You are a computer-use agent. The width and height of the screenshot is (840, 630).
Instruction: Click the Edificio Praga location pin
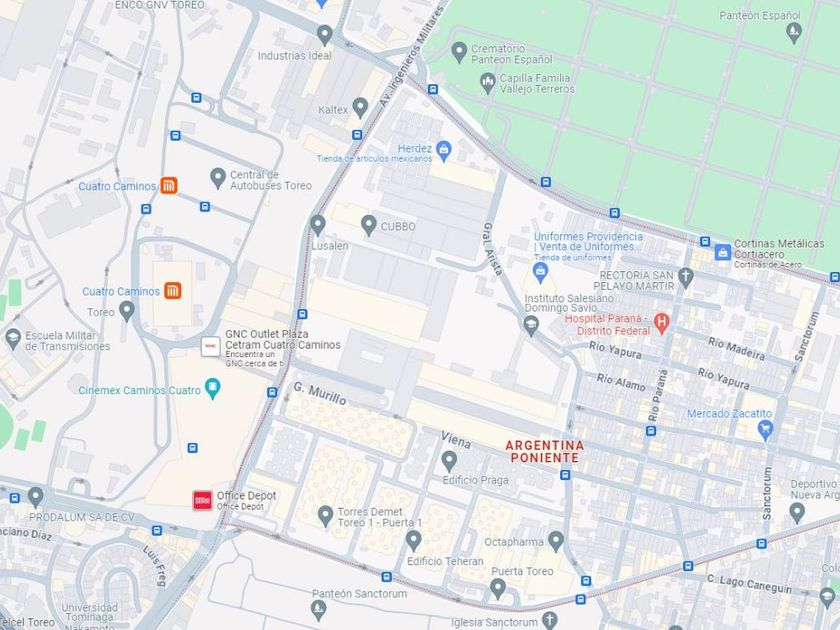pos(449,461)
